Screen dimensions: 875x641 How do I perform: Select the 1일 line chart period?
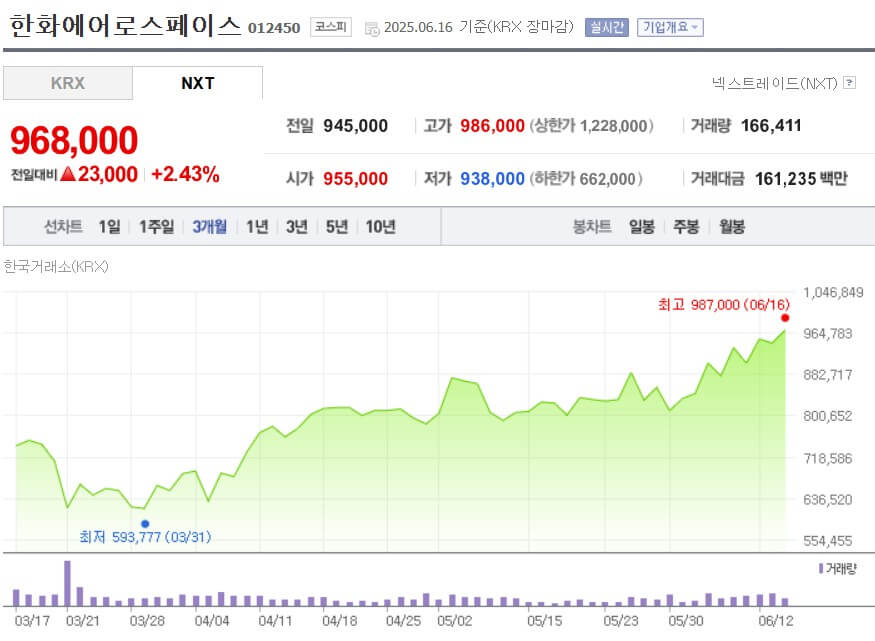coord(109,226)
